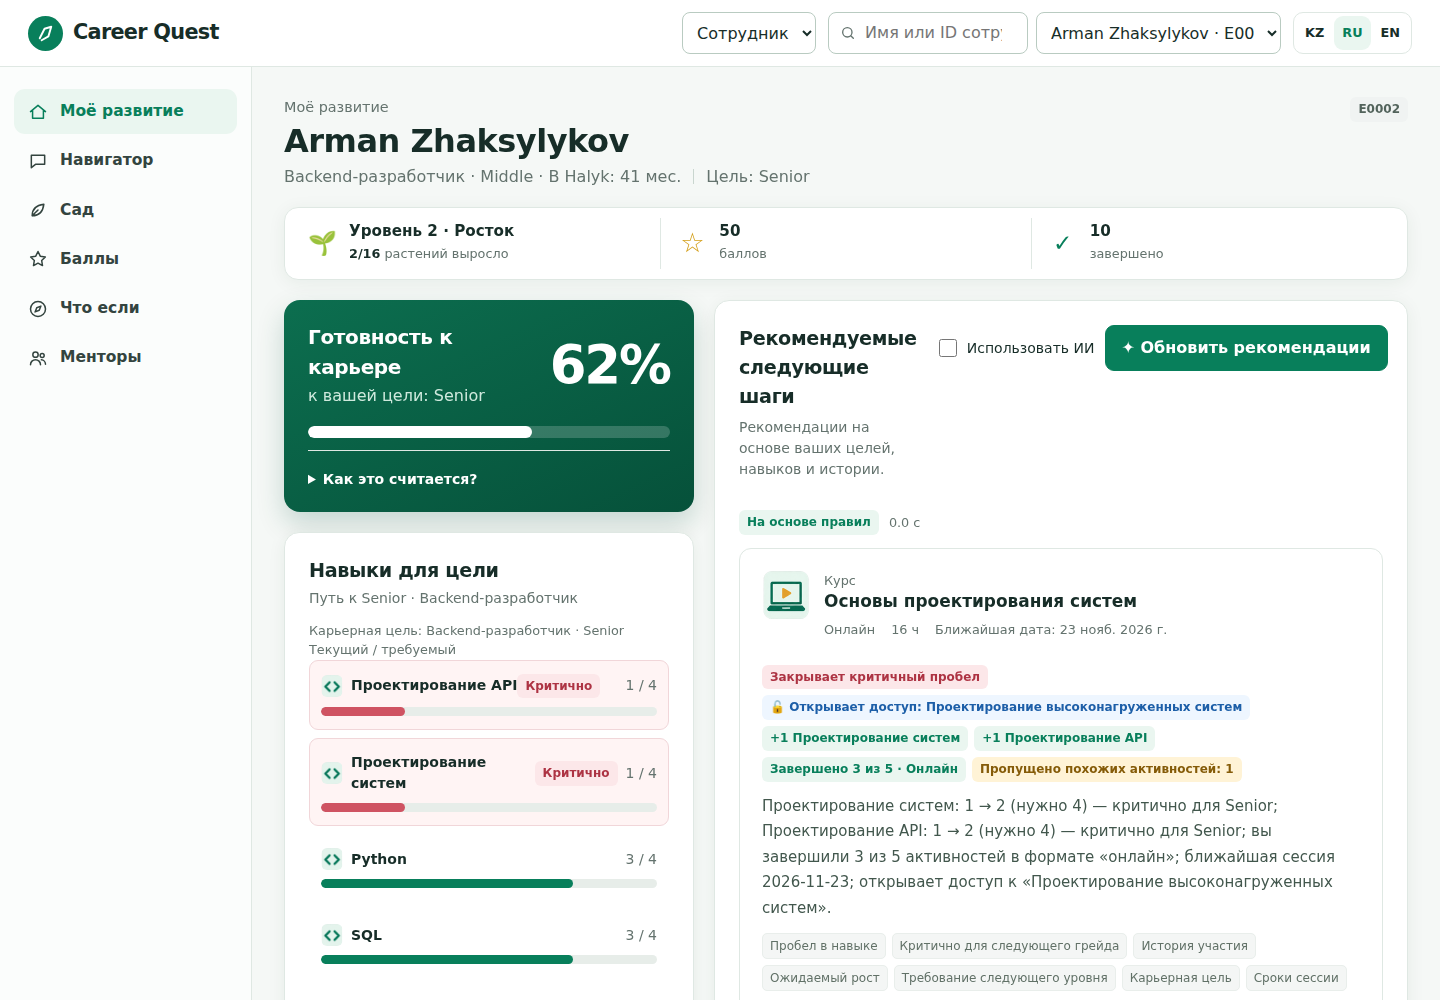Click Обновить рекомендации button
This screenshot has height=1000, width=1440.
click(1246, 348)
